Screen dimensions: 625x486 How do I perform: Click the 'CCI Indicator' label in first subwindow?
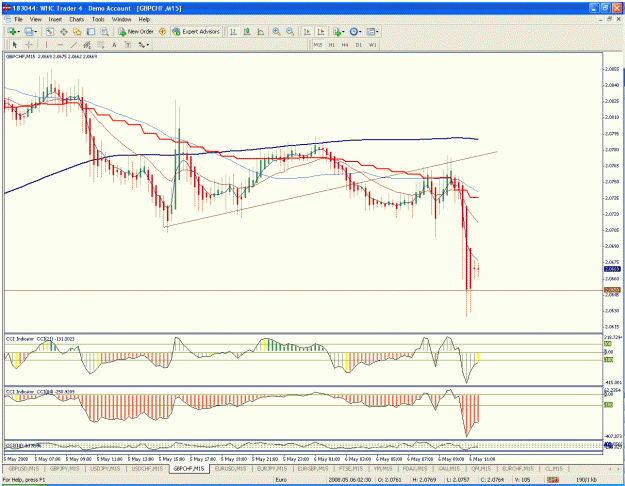pyautogui.click(x=20, y=339)
